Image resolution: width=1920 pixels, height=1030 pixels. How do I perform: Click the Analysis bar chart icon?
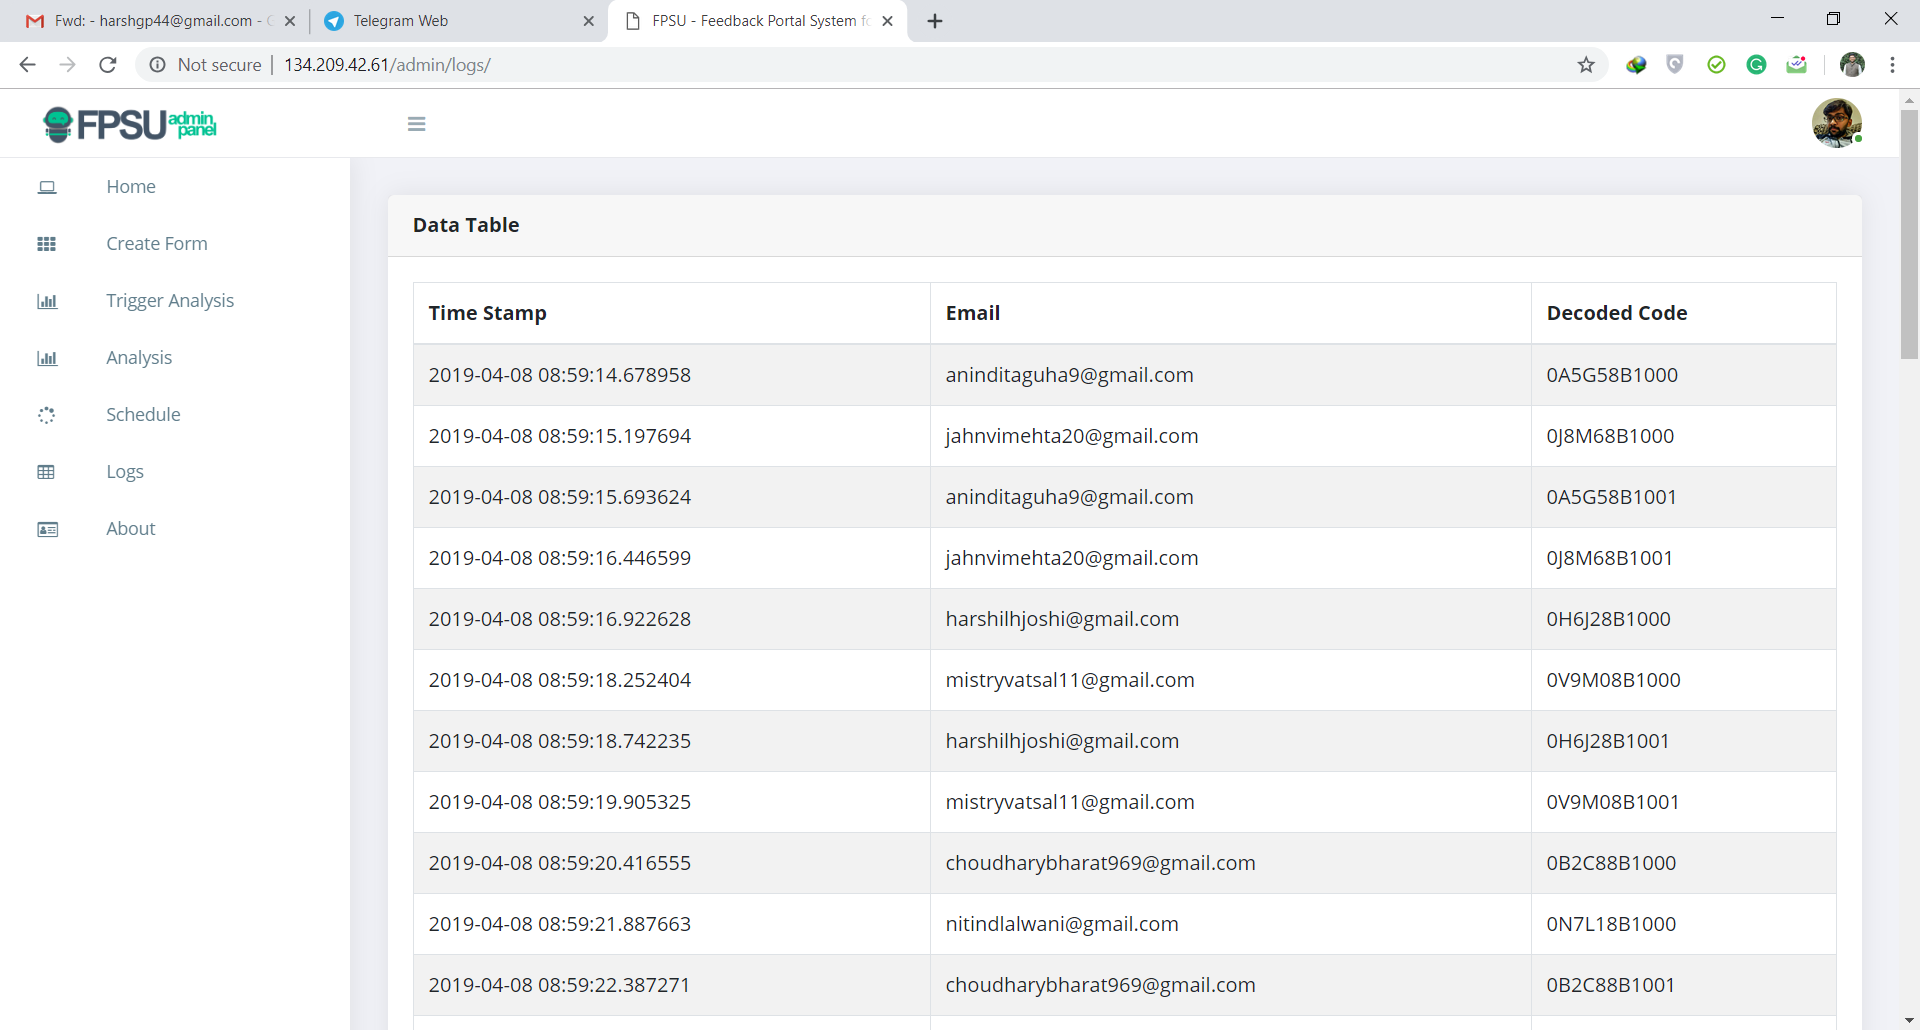click(x=47, y=358)
